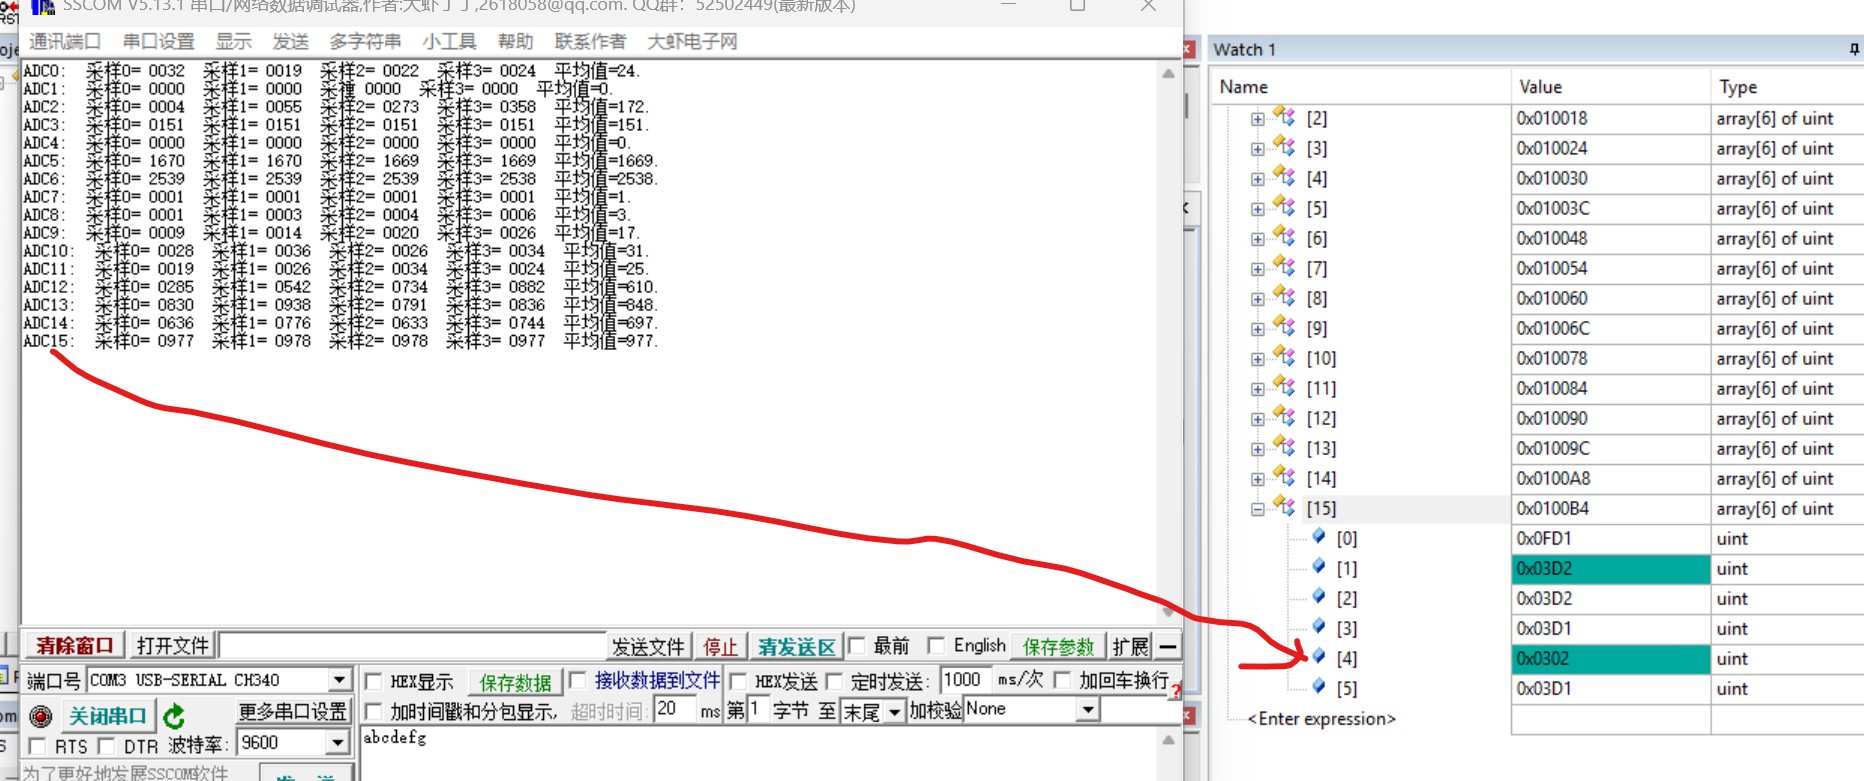Collapse the [15] array node in Watch
The image size is (1864, 781).
pyautogui.click(x=1257, y=509)
